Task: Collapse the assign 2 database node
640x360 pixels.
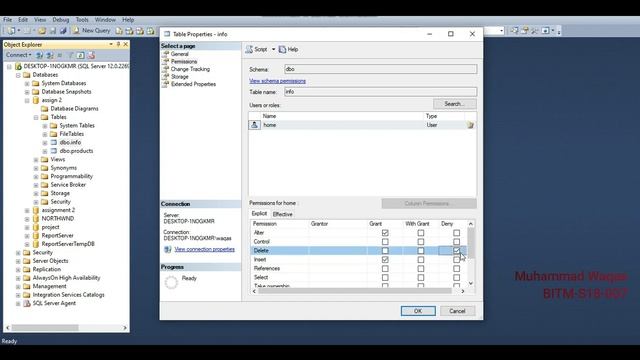Action: click(x=27, y=100)
